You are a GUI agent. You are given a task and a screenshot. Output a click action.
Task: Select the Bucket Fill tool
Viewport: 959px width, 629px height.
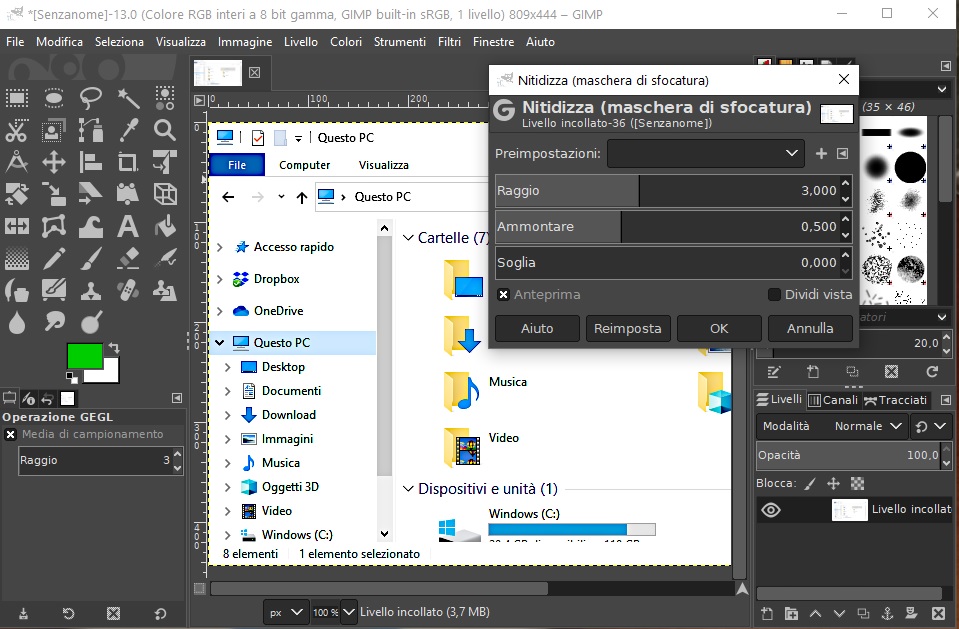click(165, 226)
